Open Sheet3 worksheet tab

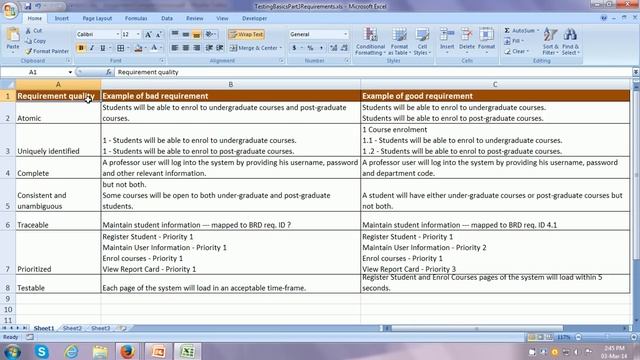pos(100,328)
